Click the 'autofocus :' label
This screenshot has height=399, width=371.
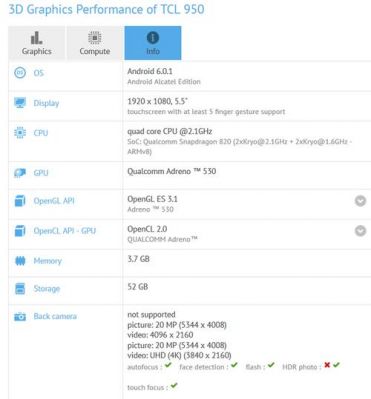pos(145,367)
